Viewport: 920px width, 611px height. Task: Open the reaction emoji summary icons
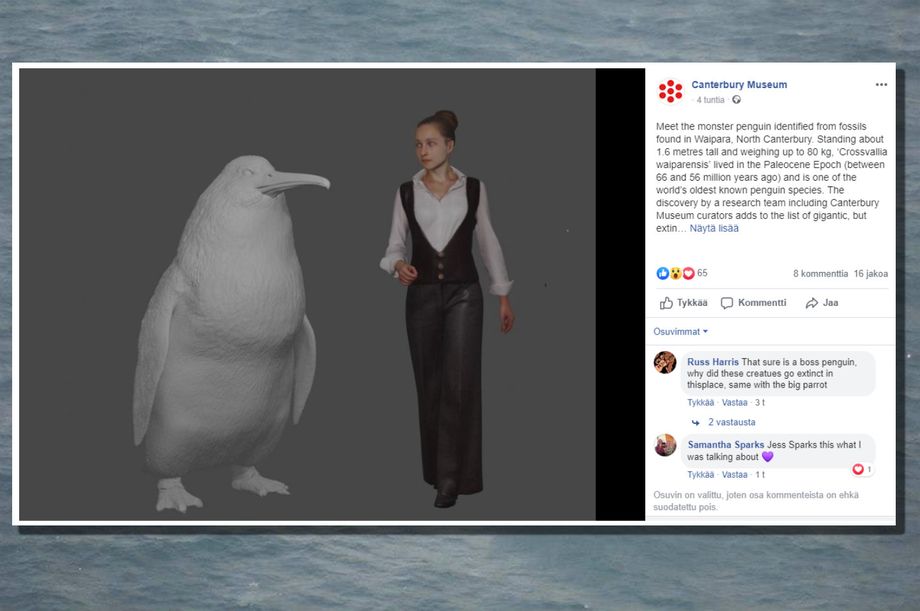tap(675, 273)
